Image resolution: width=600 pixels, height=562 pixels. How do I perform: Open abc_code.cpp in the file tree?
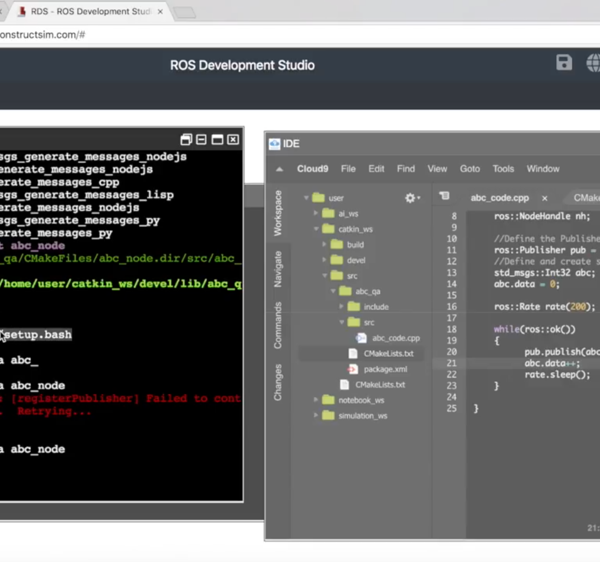click(x=396, y=338)
